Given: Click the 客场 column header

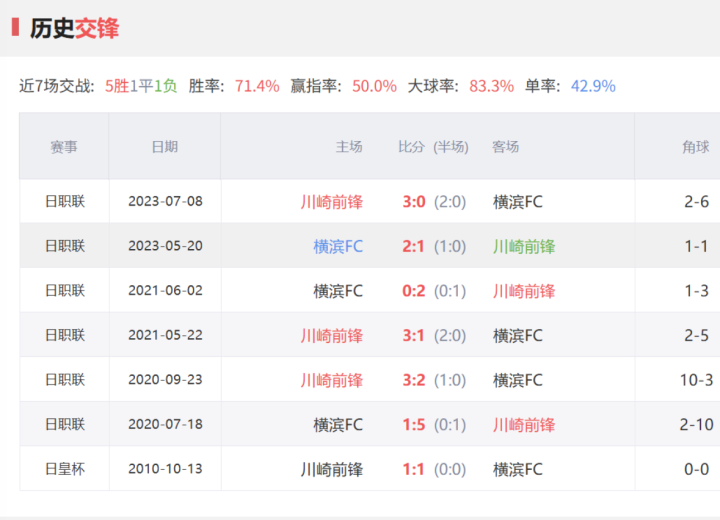Looking at the screenshot, I should coord(506,147).
